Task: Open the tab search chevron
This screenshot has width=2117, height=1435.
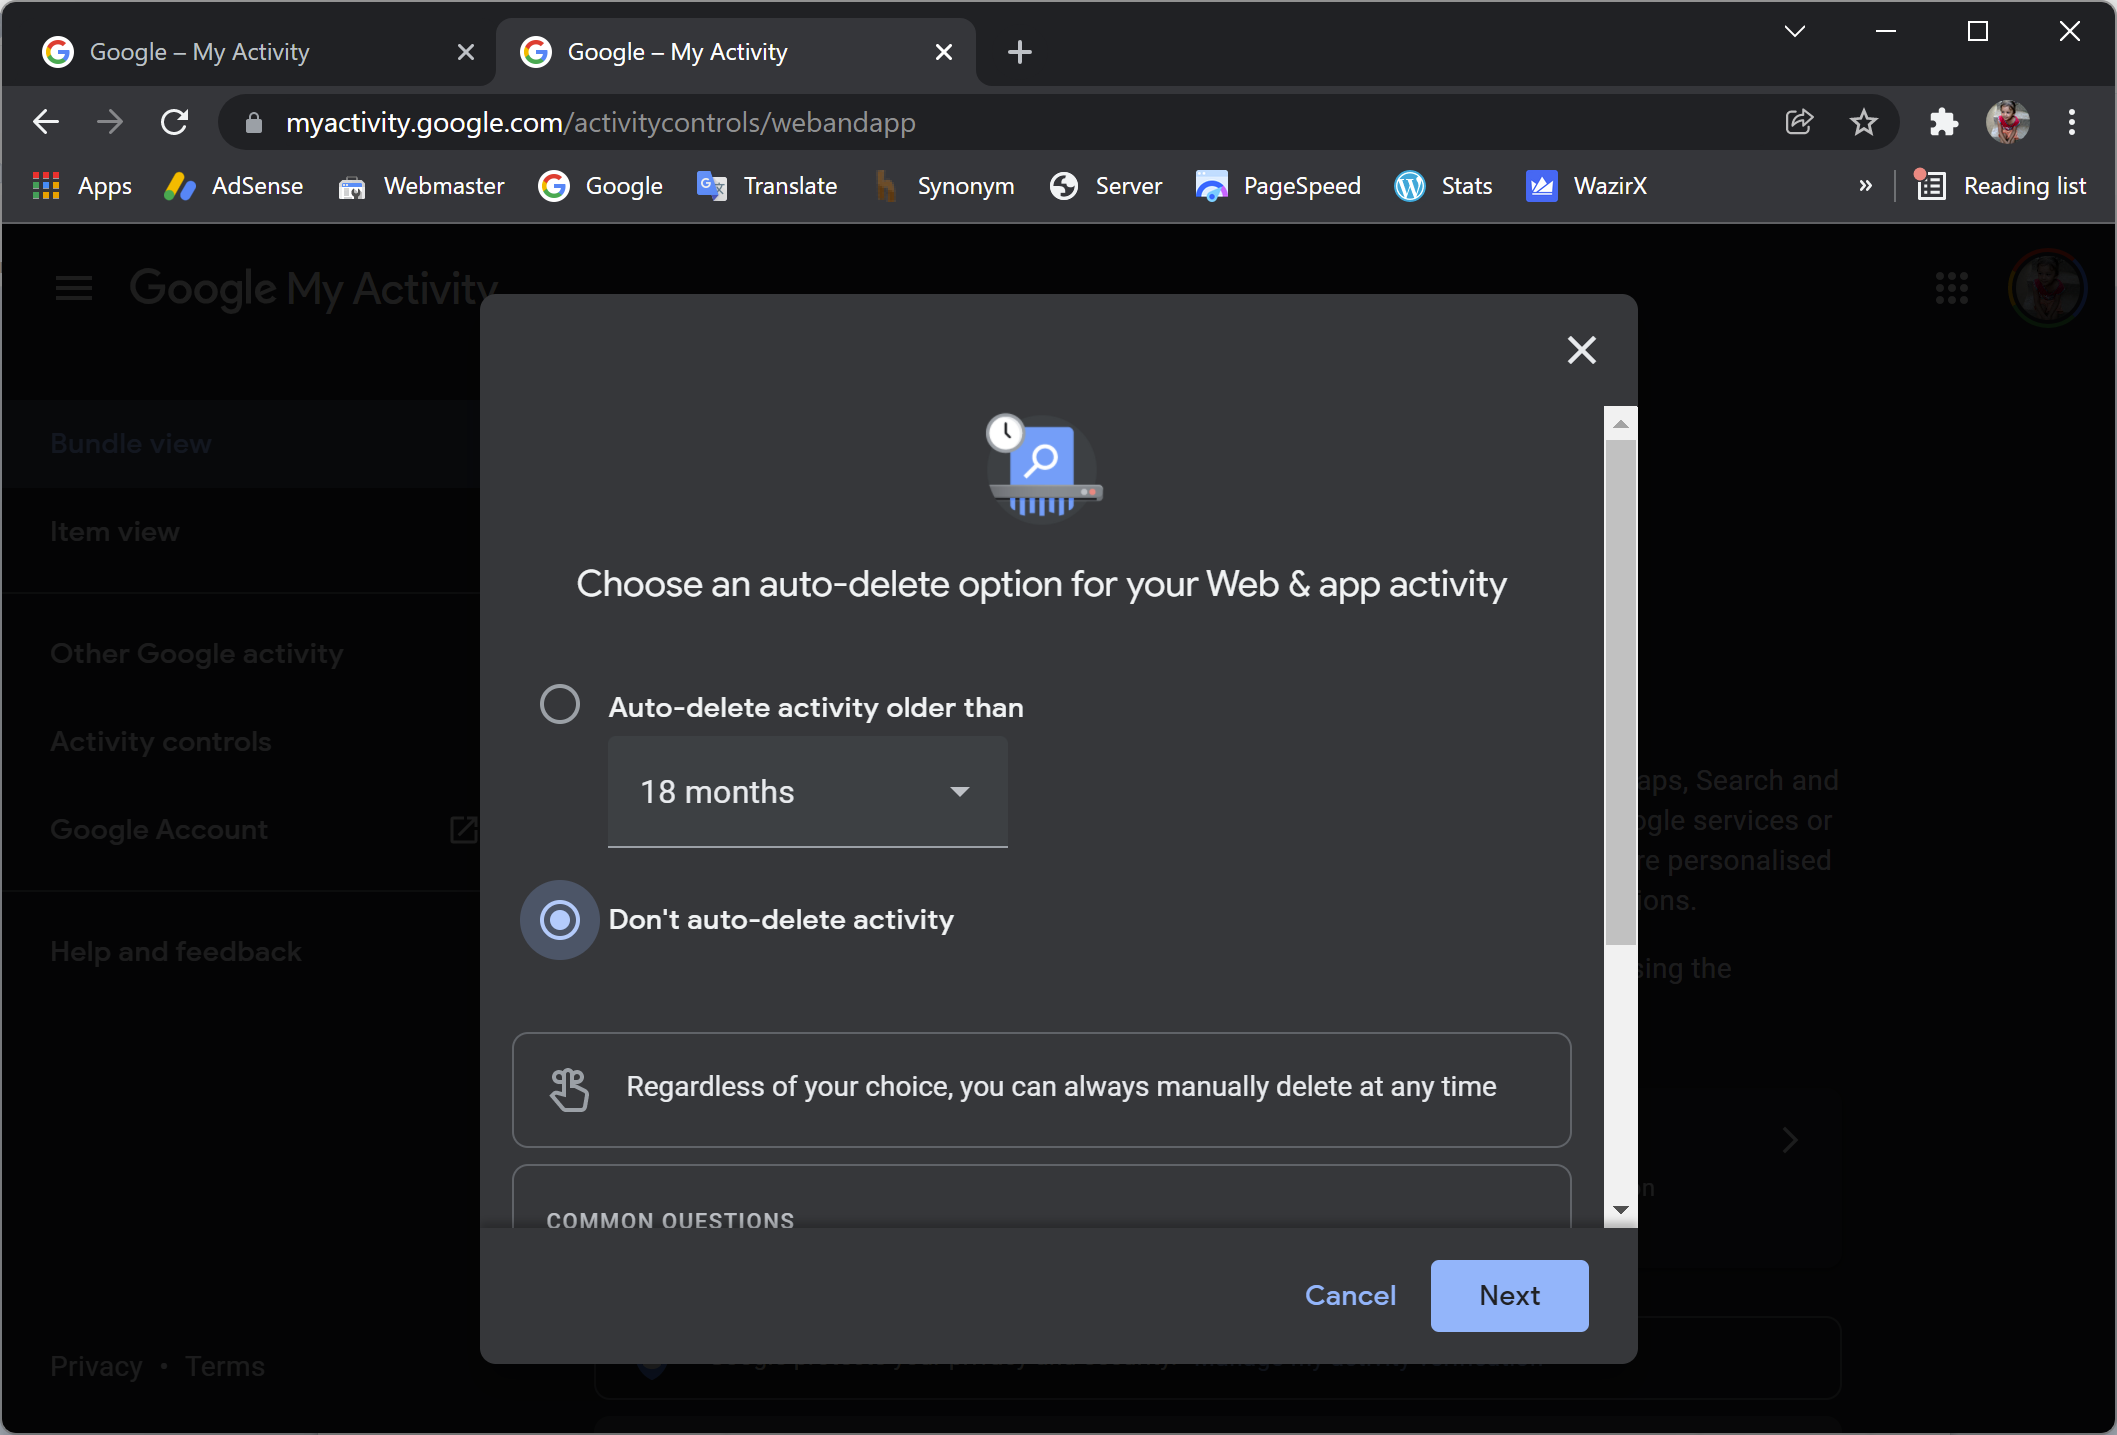Action: (1795, 32)
